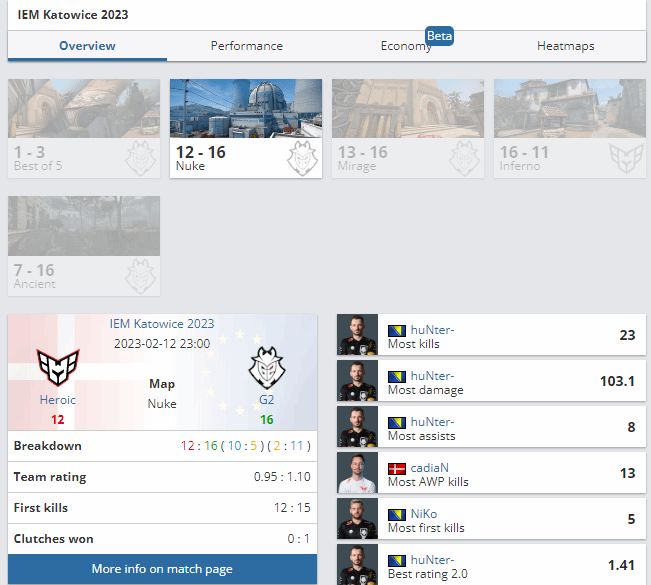Image resolution: width=651 pixels, height=585 pixels.
Task: Click Bosnia flag next to NiKo
Action: coord(397,515)
